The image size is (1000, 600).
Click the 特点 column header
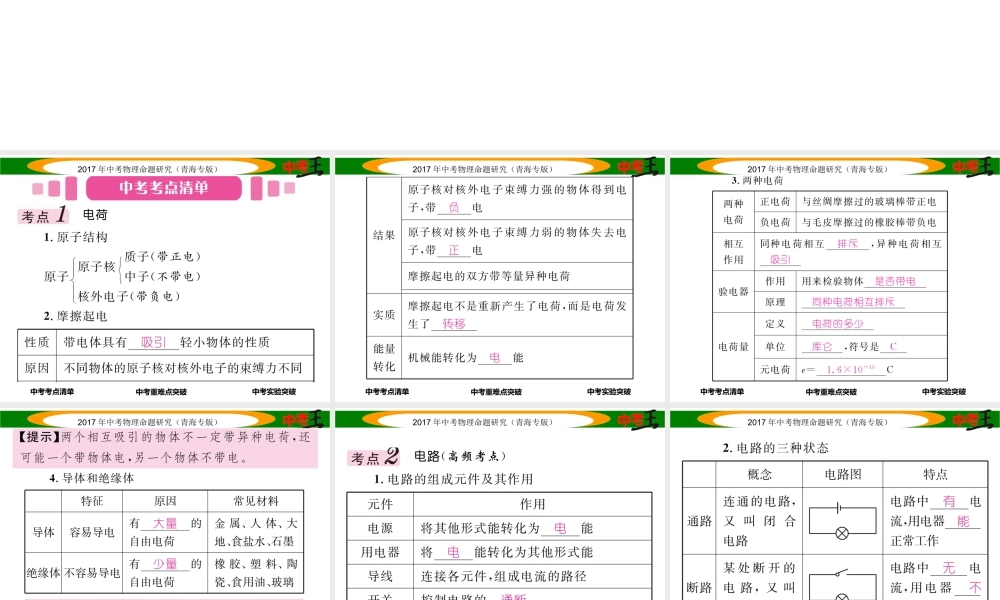click(935, 474)
